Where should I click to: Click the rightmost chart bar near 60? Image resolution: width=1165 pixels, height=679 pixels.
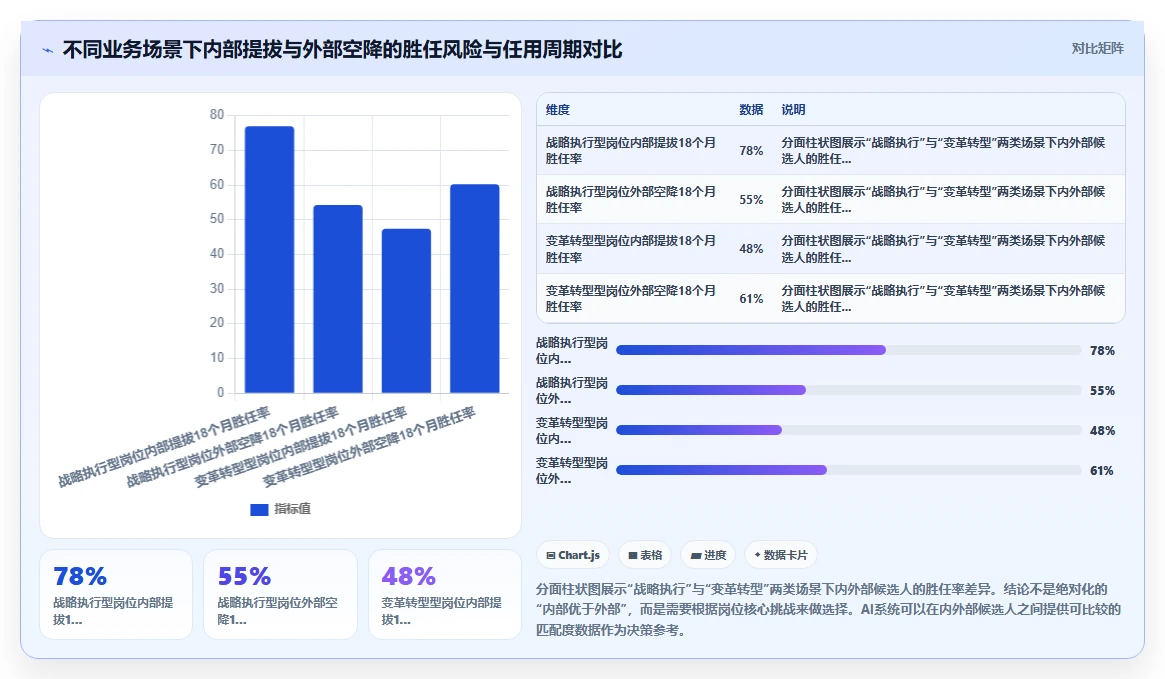click(475, 288)
